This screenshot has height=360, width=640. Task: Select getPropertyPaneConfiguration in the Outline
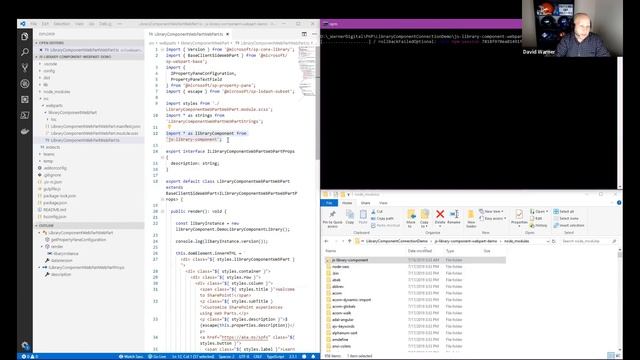(78, 240)
